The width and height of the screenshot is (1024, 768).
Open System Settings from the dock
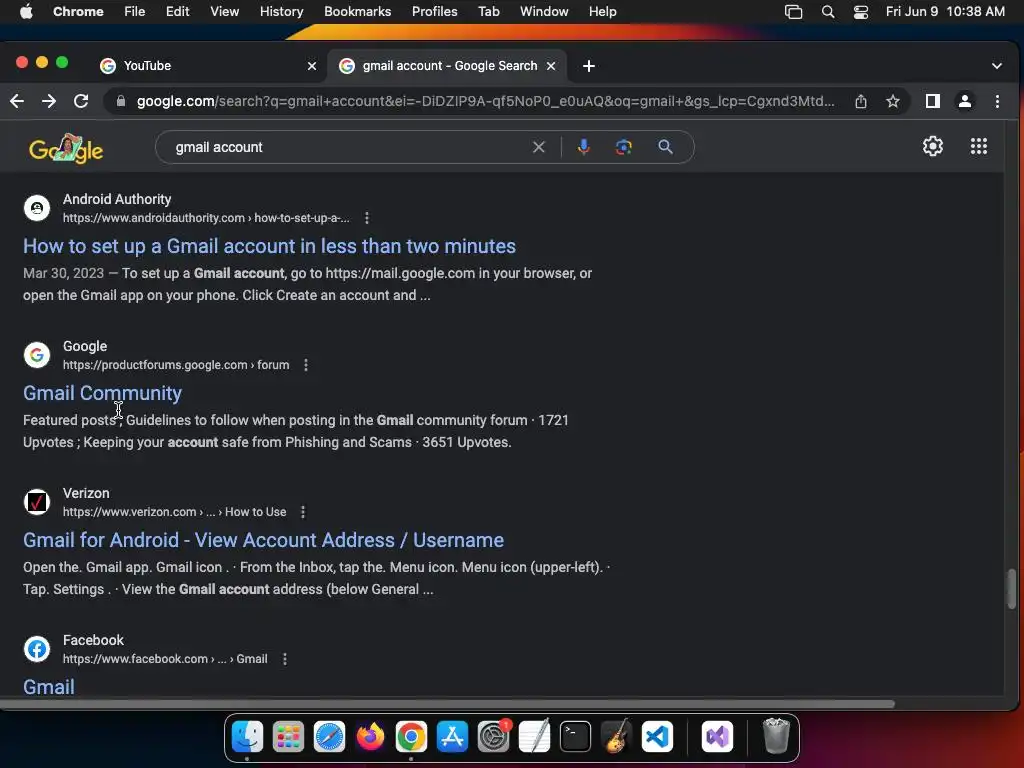(493, 737)
